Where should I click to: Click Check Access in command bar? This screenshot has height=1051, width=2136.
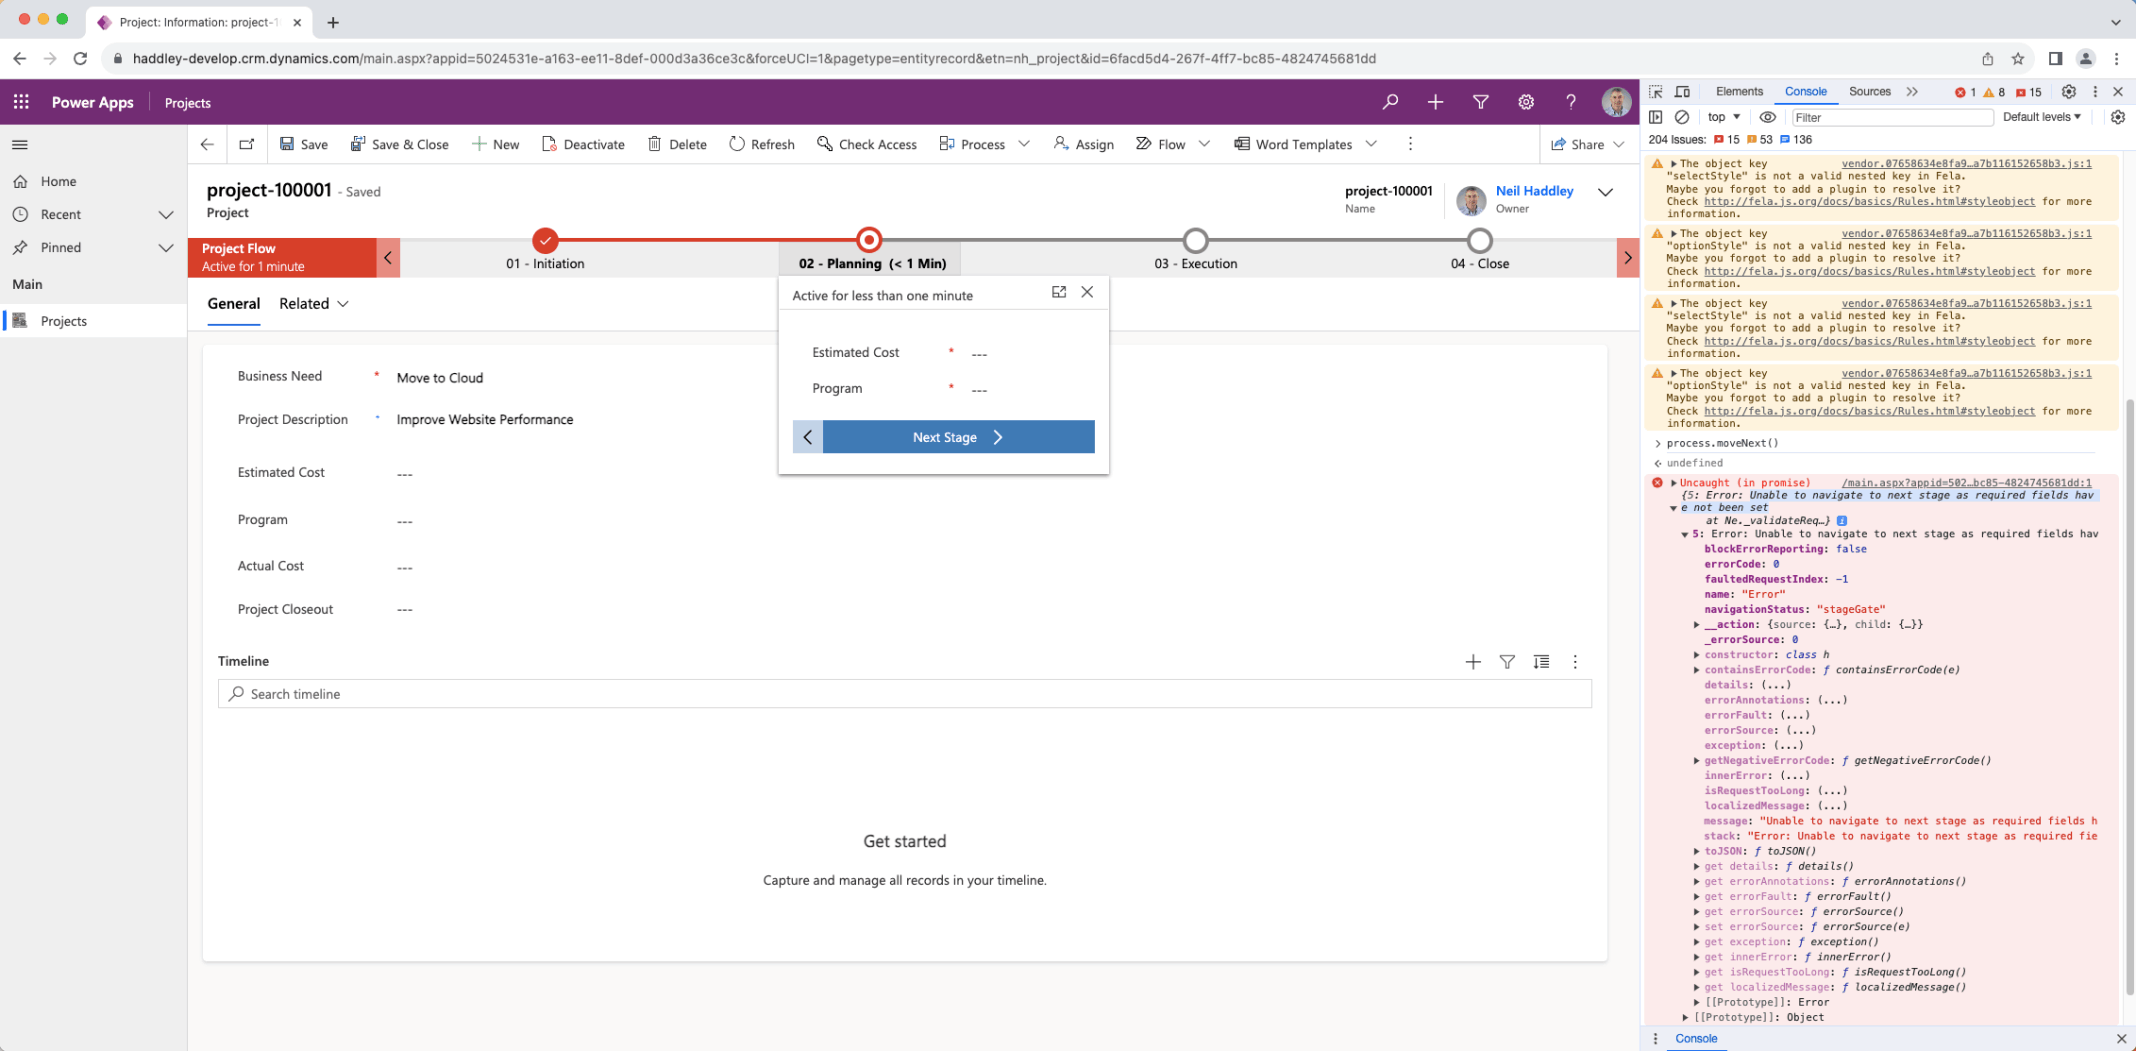pos(867,144)
